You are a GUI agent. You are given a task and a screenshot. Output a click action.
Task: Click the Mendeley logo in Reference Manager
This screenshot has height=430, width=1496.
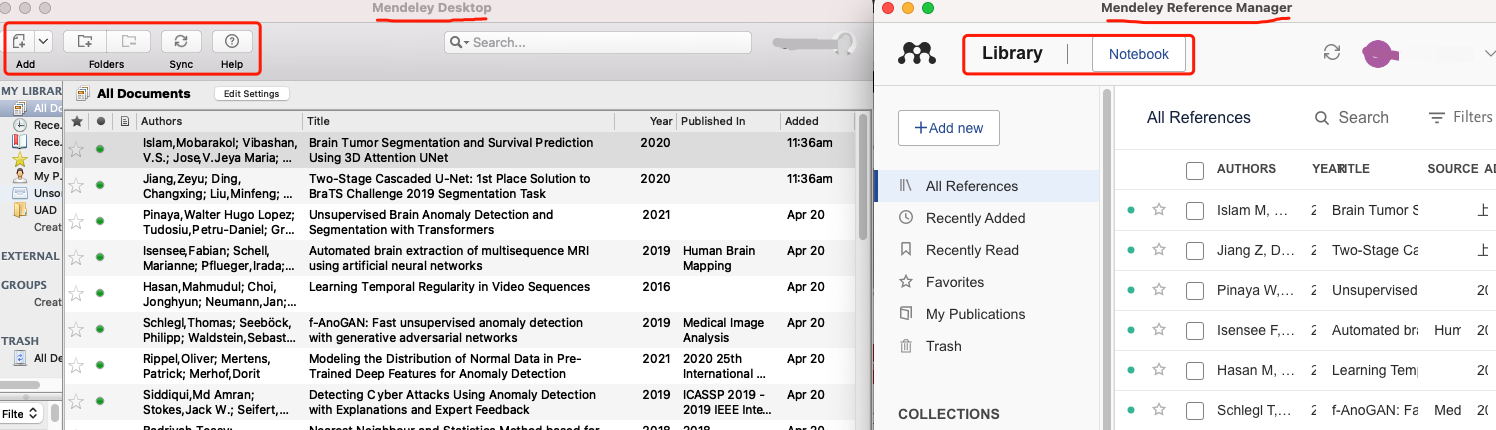pos(915,54)
